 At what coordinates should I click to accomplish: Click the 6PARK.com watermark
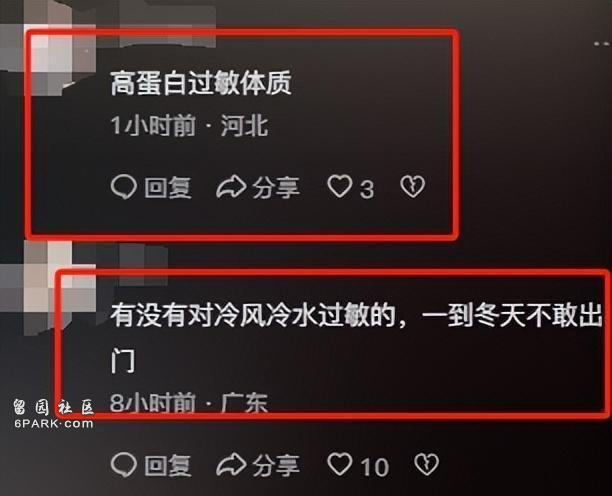pyautogui.click(x=54, y=424)
